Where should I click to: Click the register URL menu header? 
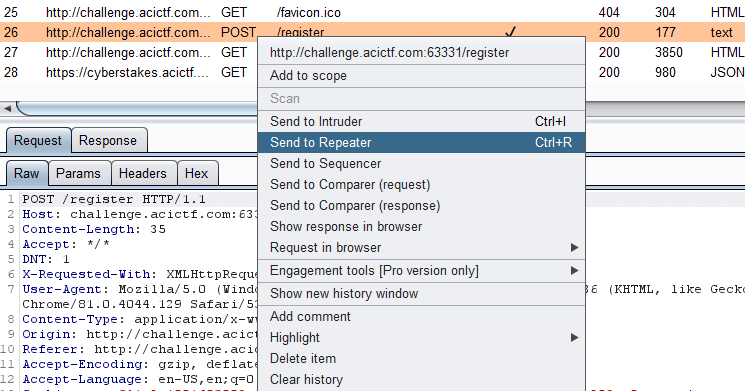click(421, 53)
